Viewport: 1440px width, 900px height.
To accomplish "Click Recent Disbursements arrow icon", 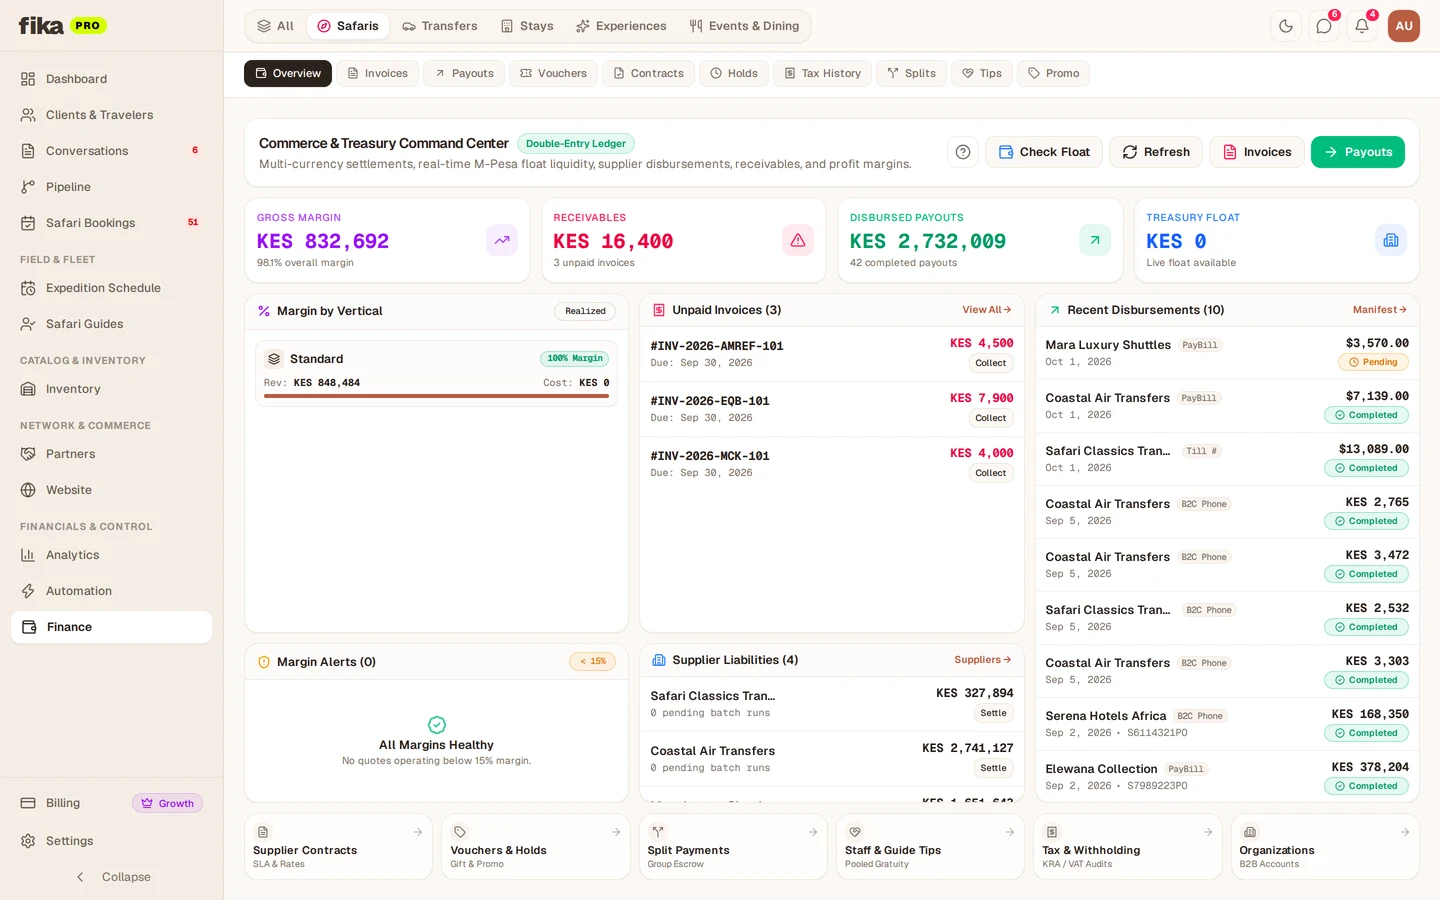I will [x=1054, y=310].
